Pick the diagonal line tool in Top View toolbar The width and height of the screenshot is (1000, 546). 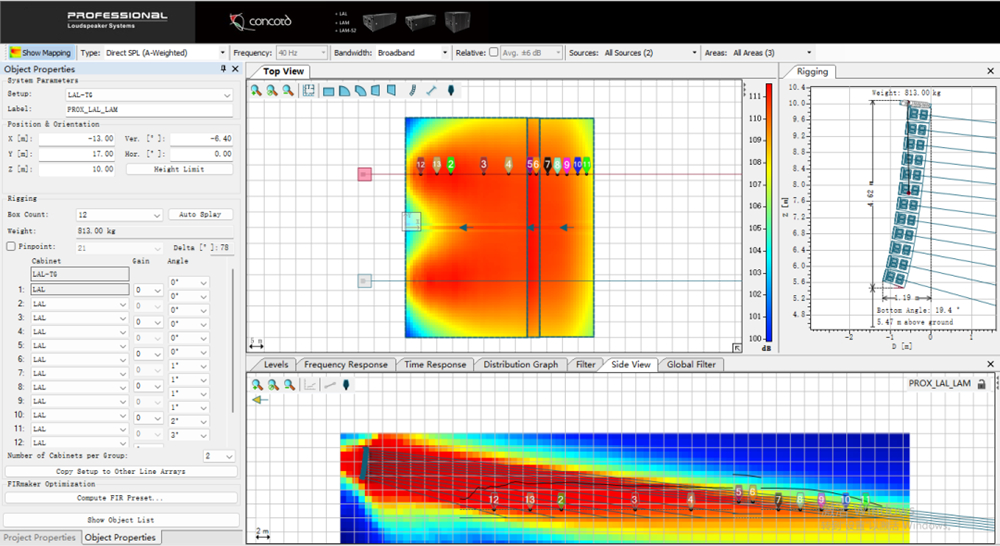pyautogui.click(x=432, y=91)
